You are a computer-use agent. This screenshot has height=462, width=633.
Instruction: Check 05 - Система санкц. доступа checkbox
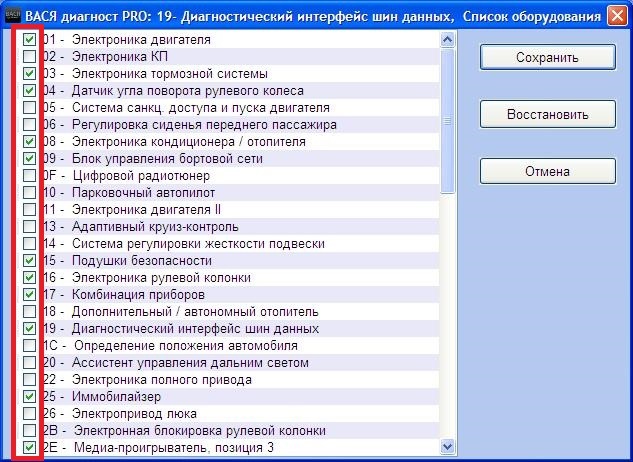pyautogui.click(x=29, y=107)
